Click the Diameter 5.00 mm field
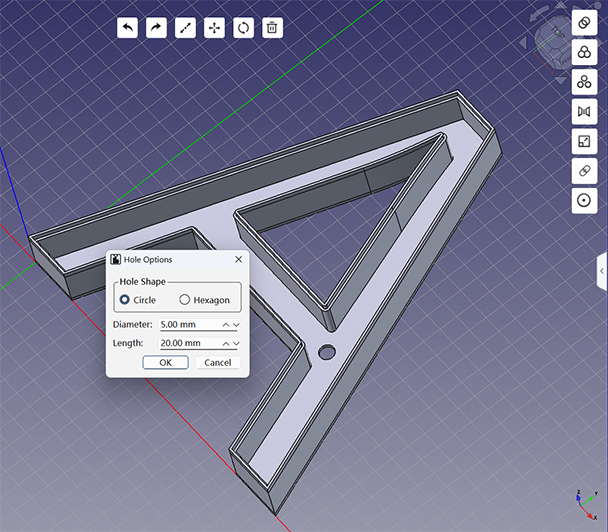The width and height of the screenshot is (608, 532). 200,325
